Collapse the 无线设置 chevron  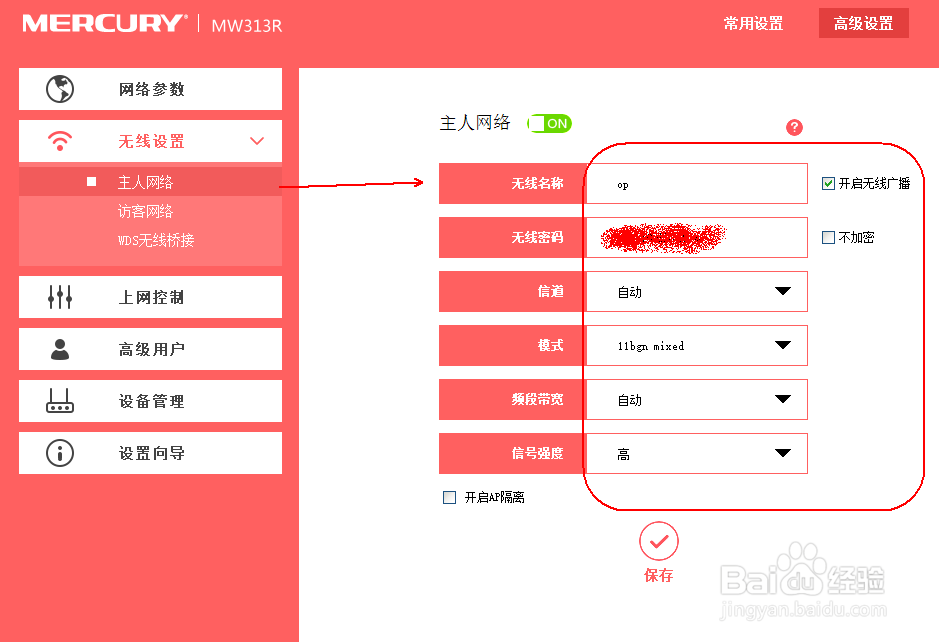(x=257, y=141)
